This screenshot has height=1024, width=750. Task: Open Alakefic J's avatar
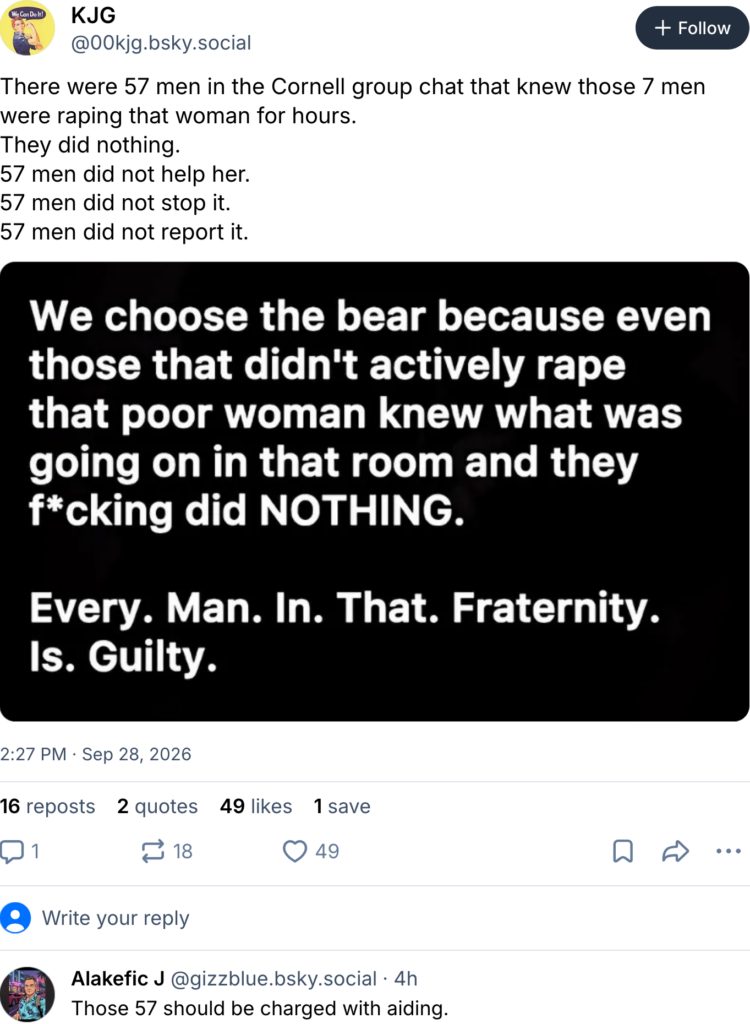click(x=27, y=994)
